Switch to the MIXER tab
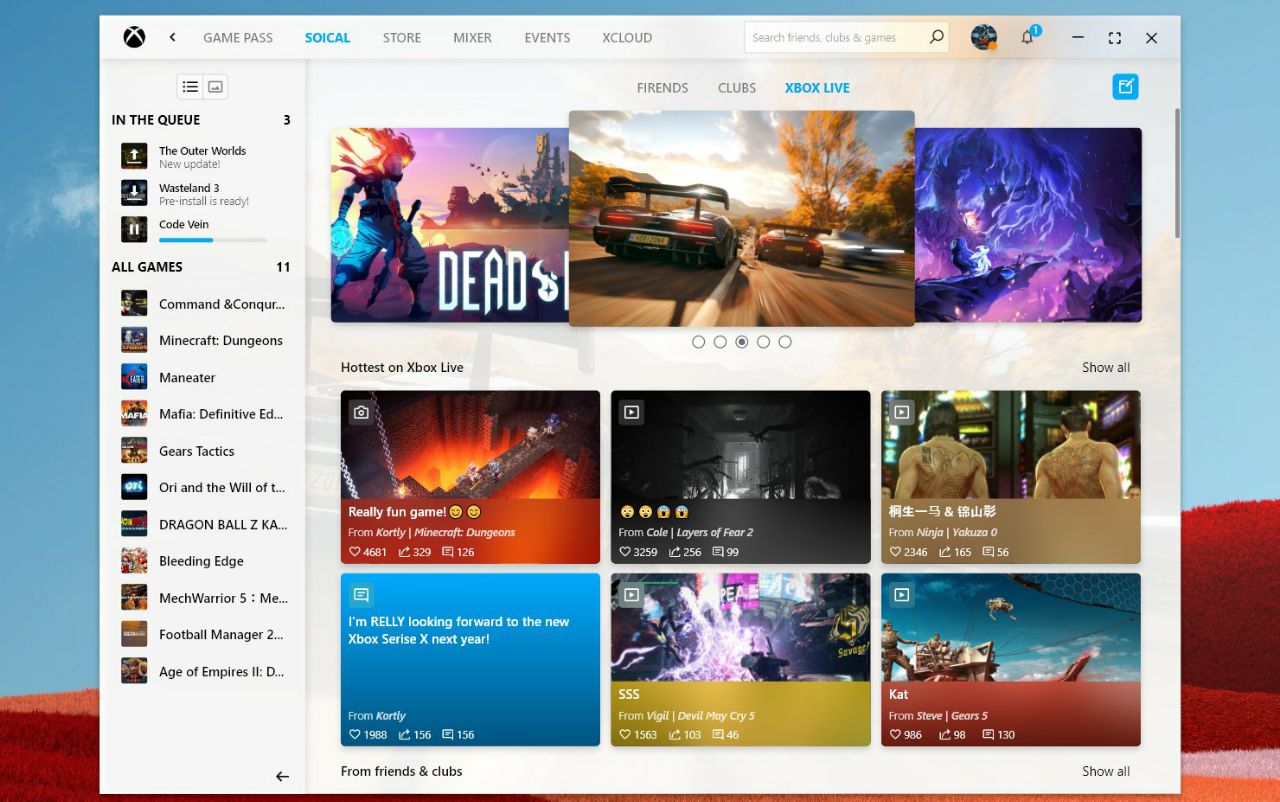Viewport: 1280px width, 802px height. coord(472,38)
